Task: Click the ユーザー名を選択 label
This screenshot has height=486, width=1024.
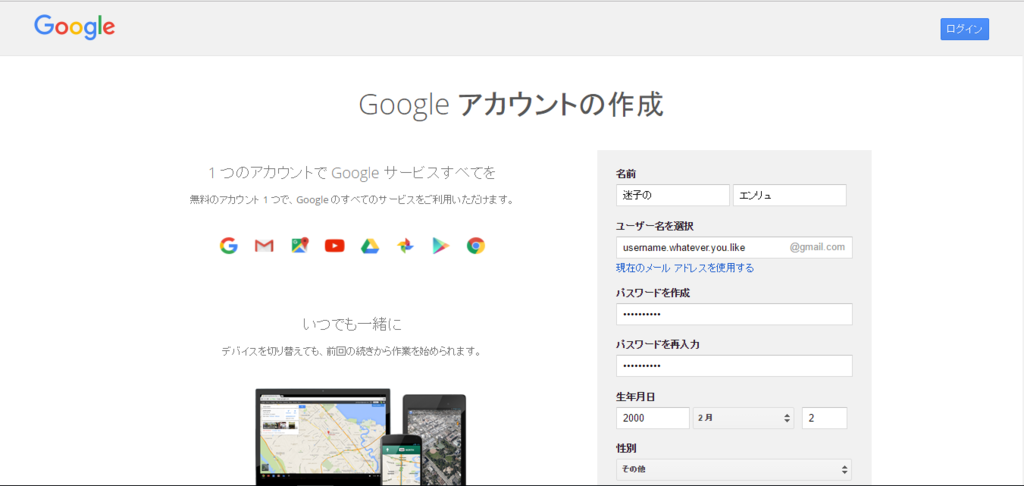Action: point(654,226)
